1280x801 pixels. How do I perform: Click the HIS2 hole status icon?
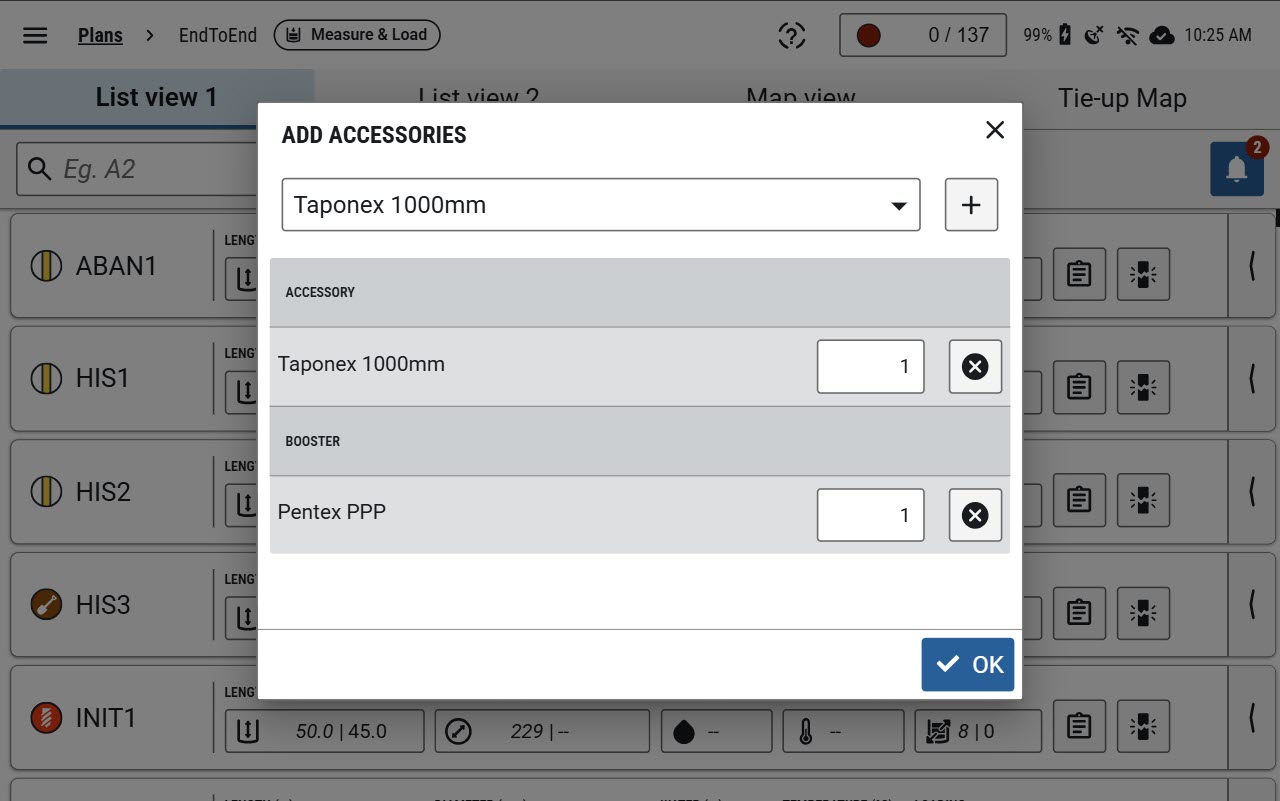coord(46,492)
